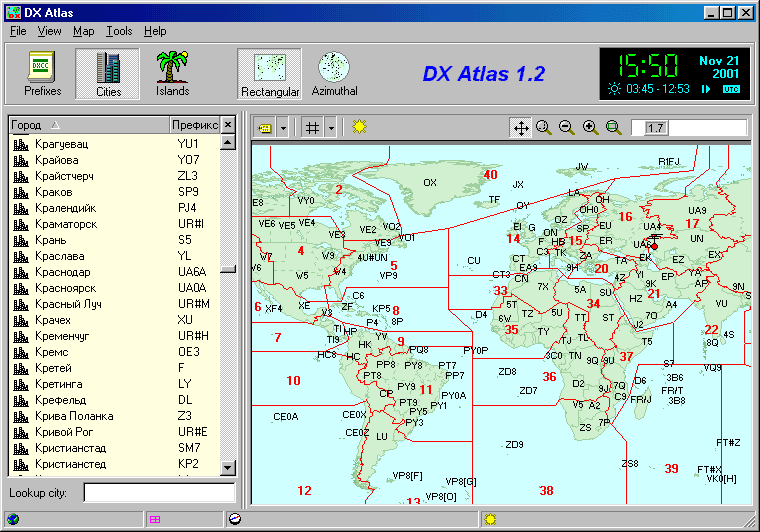760x532 pixels.
Task: Click the city list scrollbar thumb
Action: tap(228, 269)
